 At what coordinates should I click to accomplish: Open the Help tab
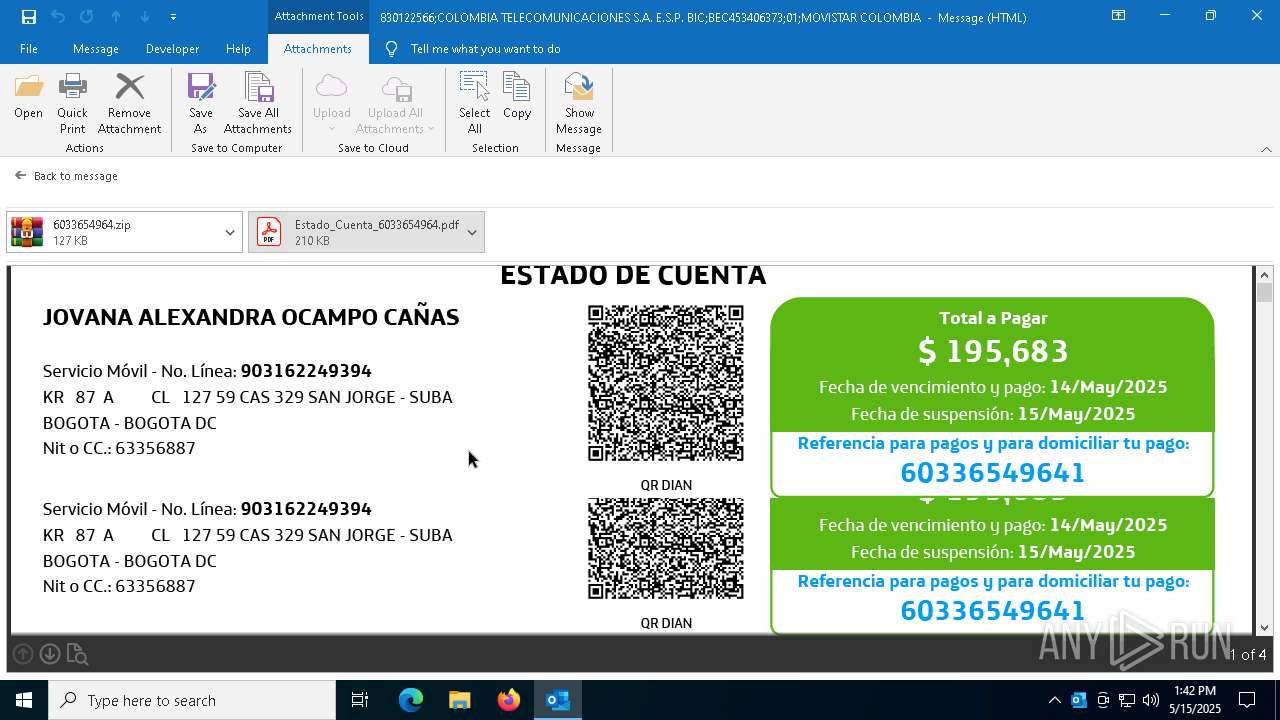(x=238, y=48)
